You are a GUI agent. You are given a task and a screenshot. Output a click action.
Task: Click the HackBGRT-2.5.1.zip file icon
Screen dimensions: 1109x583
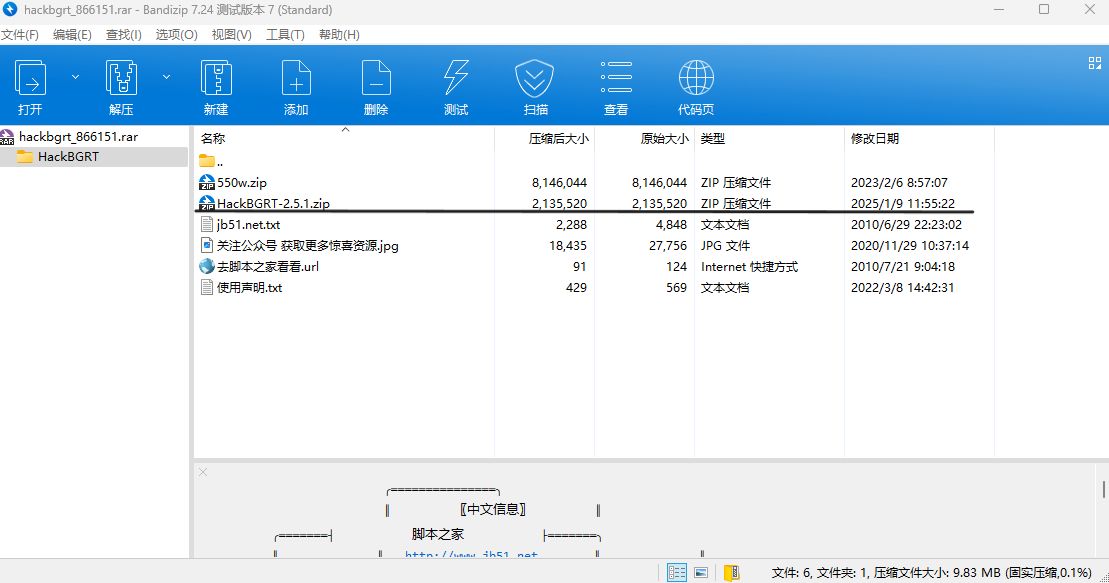coord(207,204)
